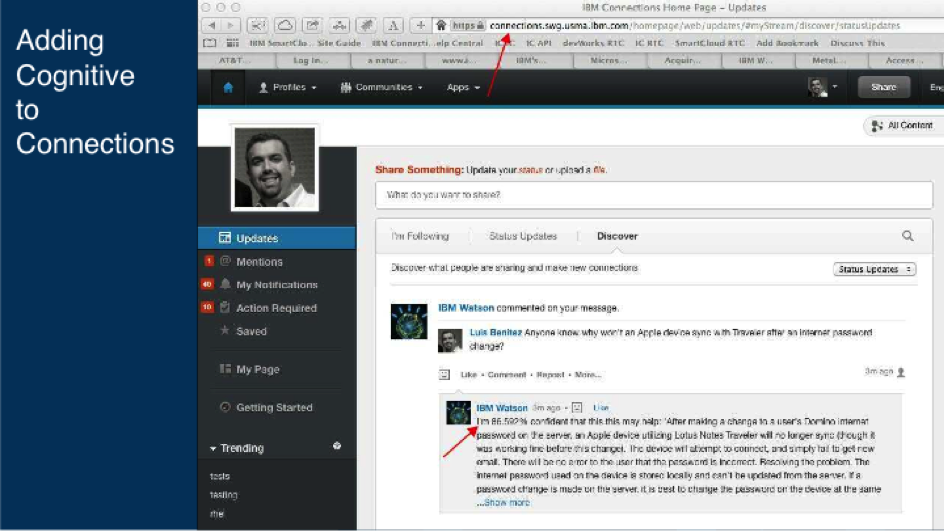Click Luis Benitez's small avatar in the post
945x532 pixels.
450,340
